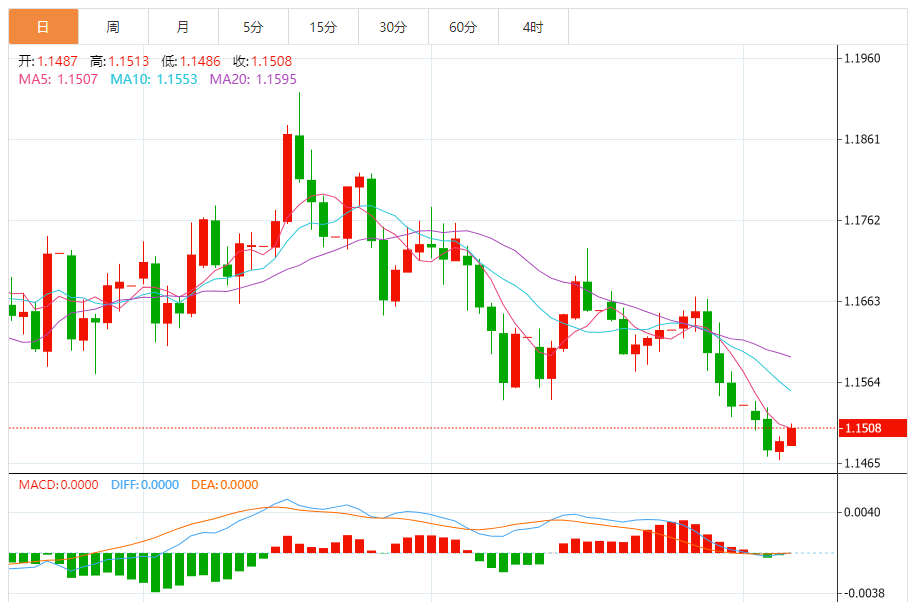The image size is (913, 602).
Task: Open the 15分 timeframe tab
Action: click(x=323, y=27)
